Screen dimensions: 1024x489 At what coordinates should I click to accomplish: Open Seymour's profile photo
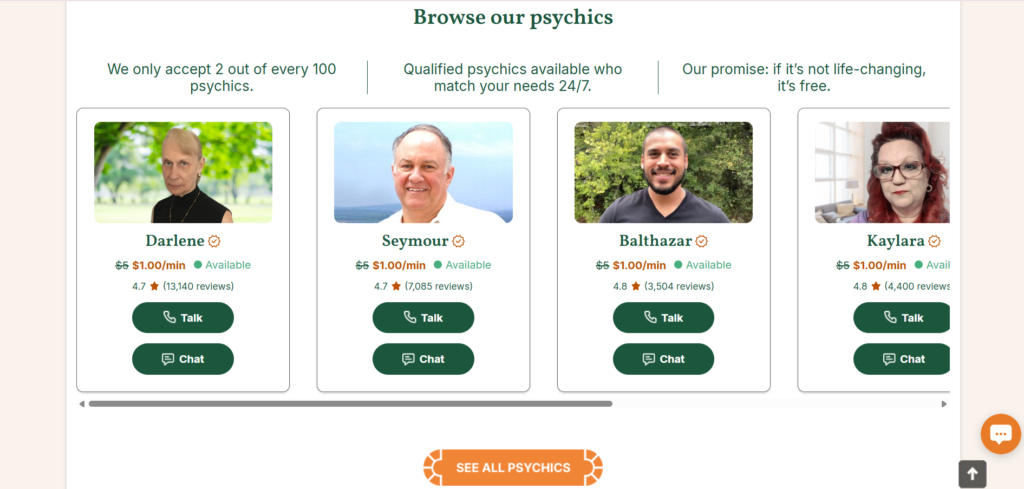coord(423,172)
